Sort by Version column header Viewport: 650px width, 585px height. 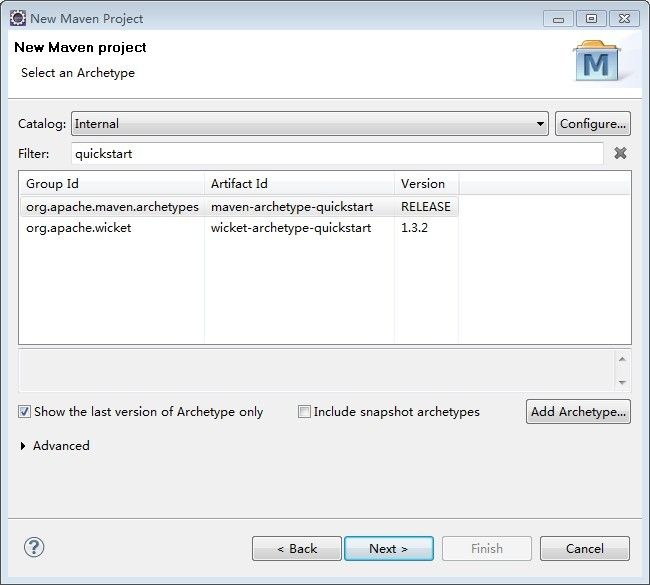[x=427, y=184]
